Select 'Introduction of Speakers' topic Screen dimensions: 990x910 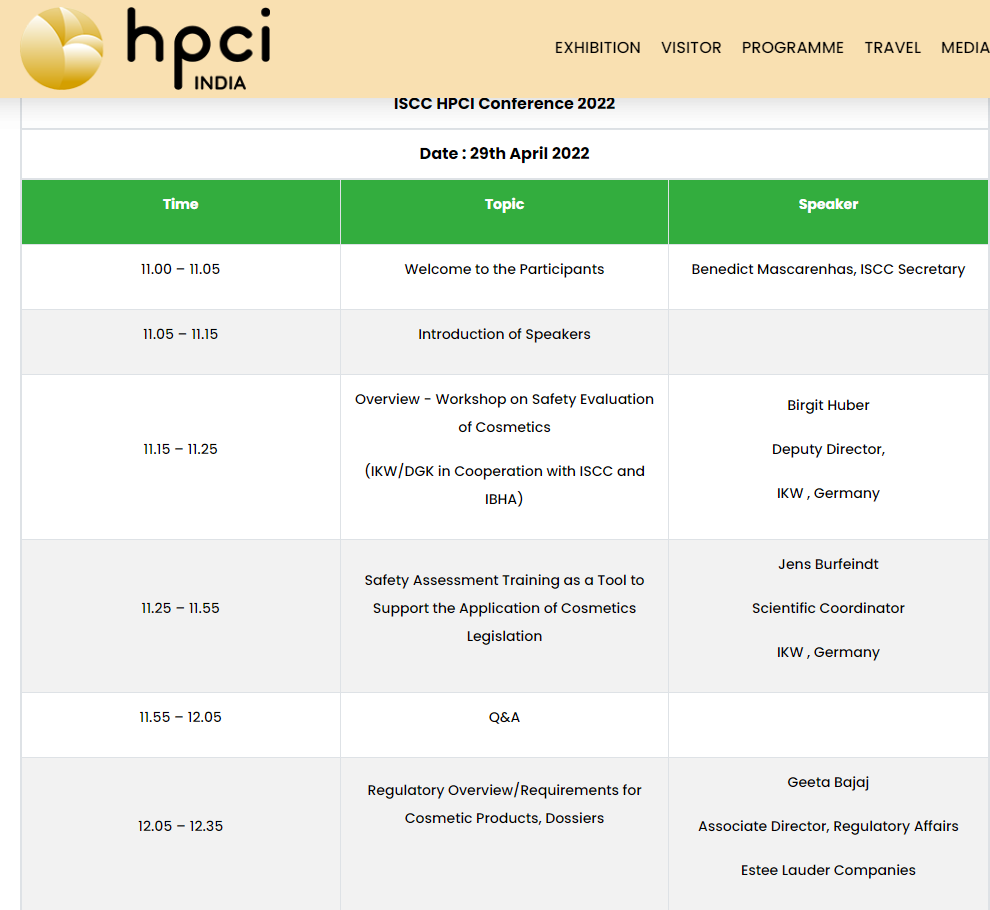pos(504,334)
